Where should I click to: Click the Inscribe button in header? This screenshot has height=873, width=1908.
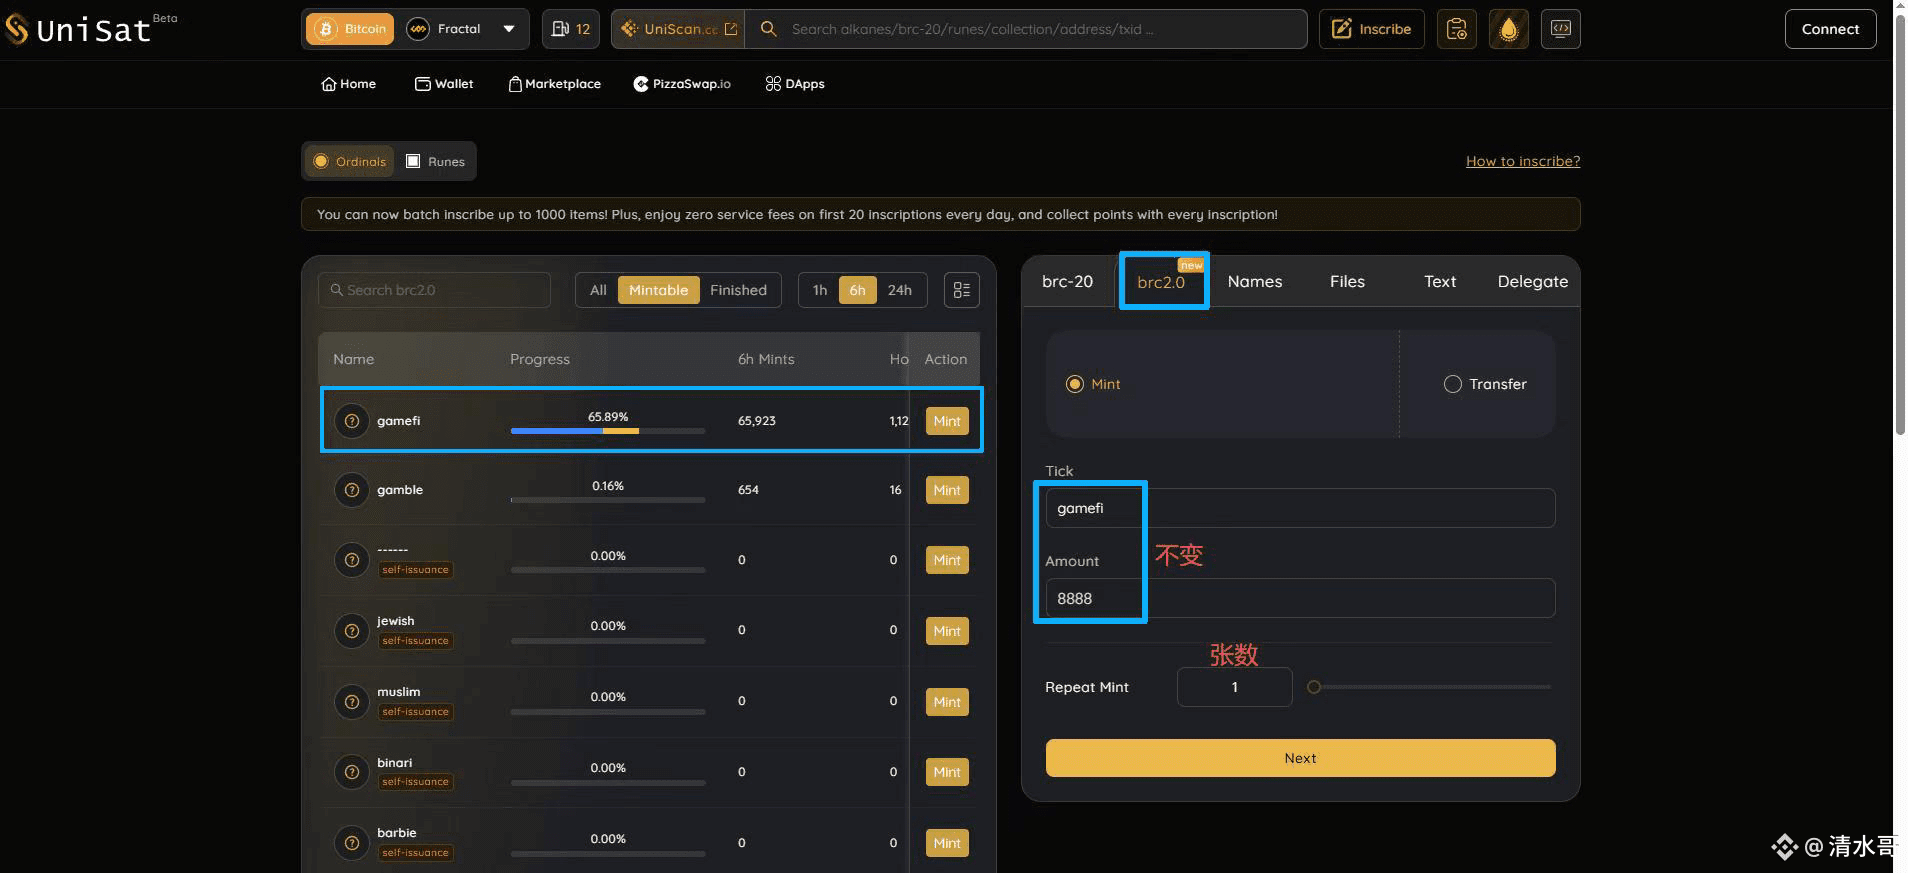(x=1371, y=29)
